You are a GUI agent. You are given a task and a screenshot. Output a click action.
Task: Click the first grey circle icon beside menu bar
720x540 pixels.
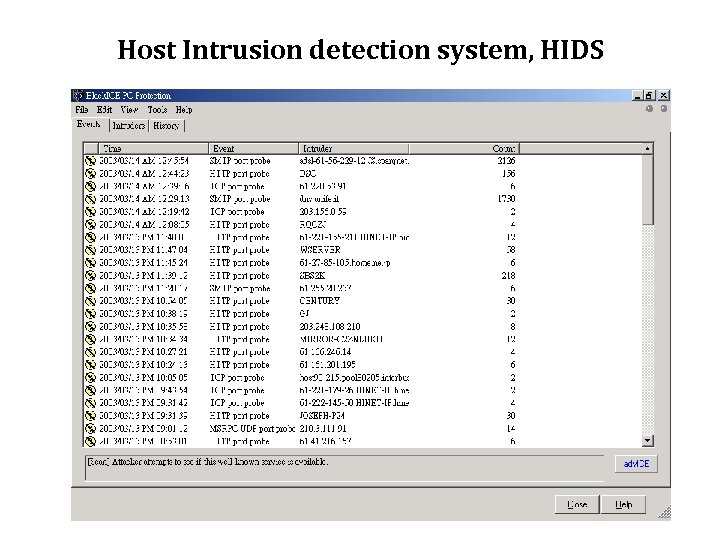(649, 109)
